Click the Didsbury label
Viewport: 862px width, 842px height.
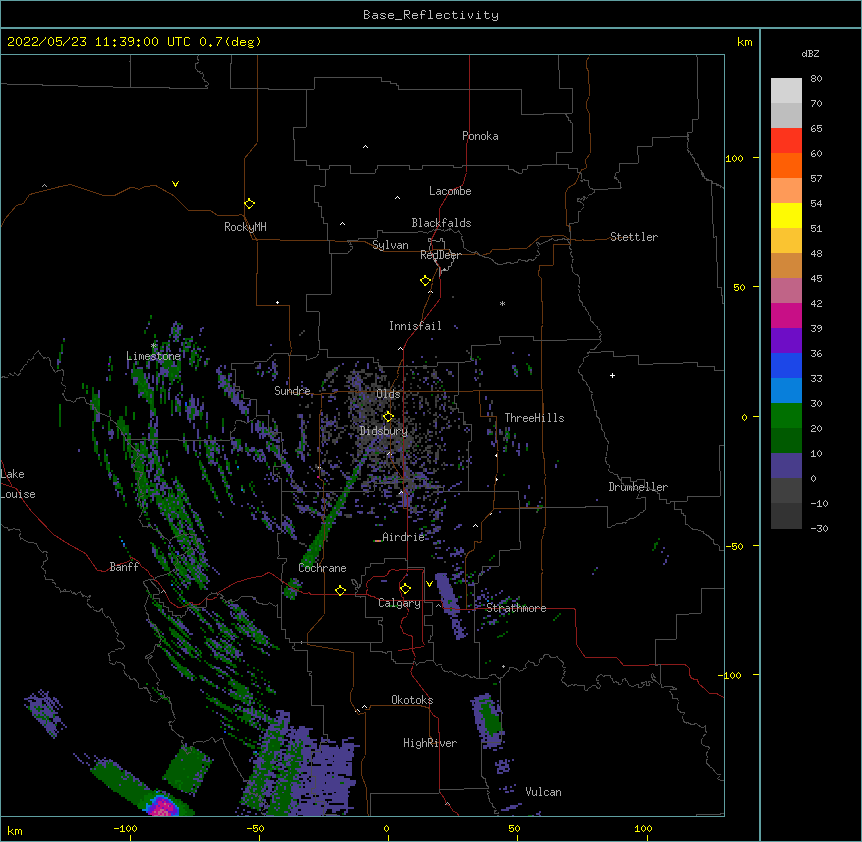click(x=384, y=431)
